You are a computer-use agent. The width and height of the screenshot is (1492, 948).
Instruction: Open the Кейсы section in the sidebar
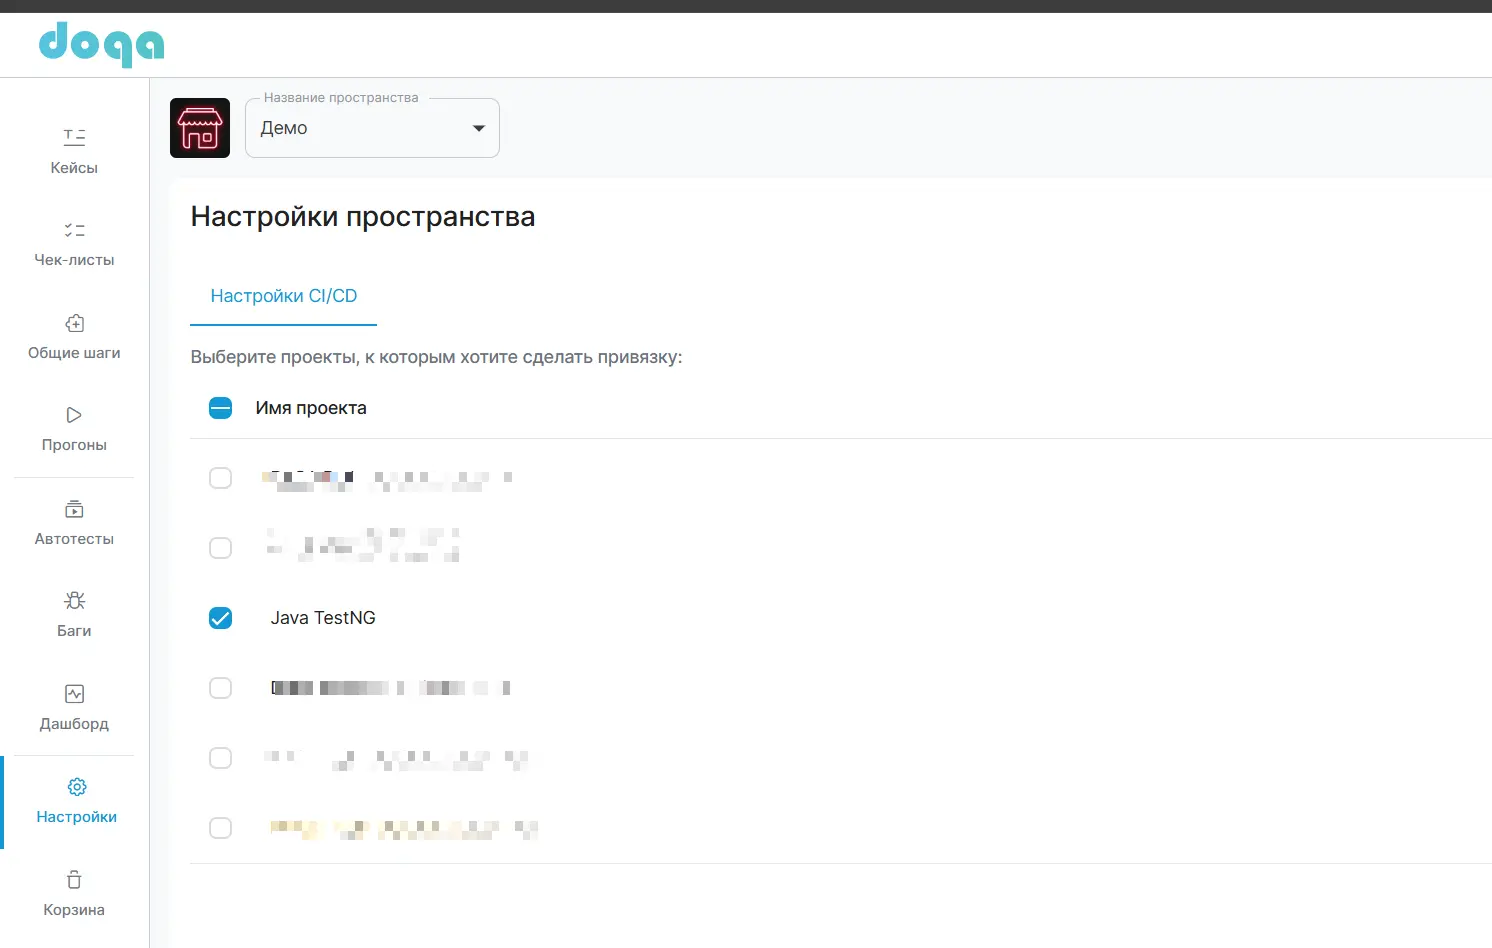[x=73, y=150]
